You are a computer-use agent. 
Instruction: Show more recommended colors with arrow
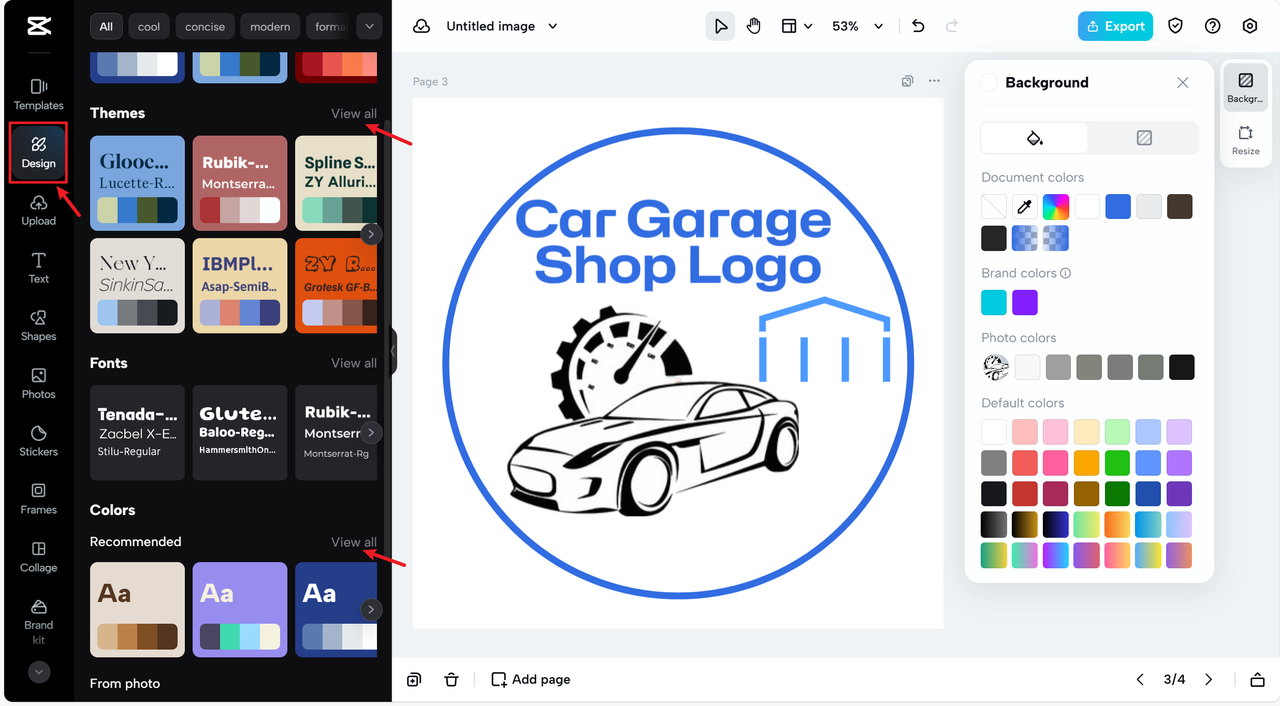pos(371,609)
